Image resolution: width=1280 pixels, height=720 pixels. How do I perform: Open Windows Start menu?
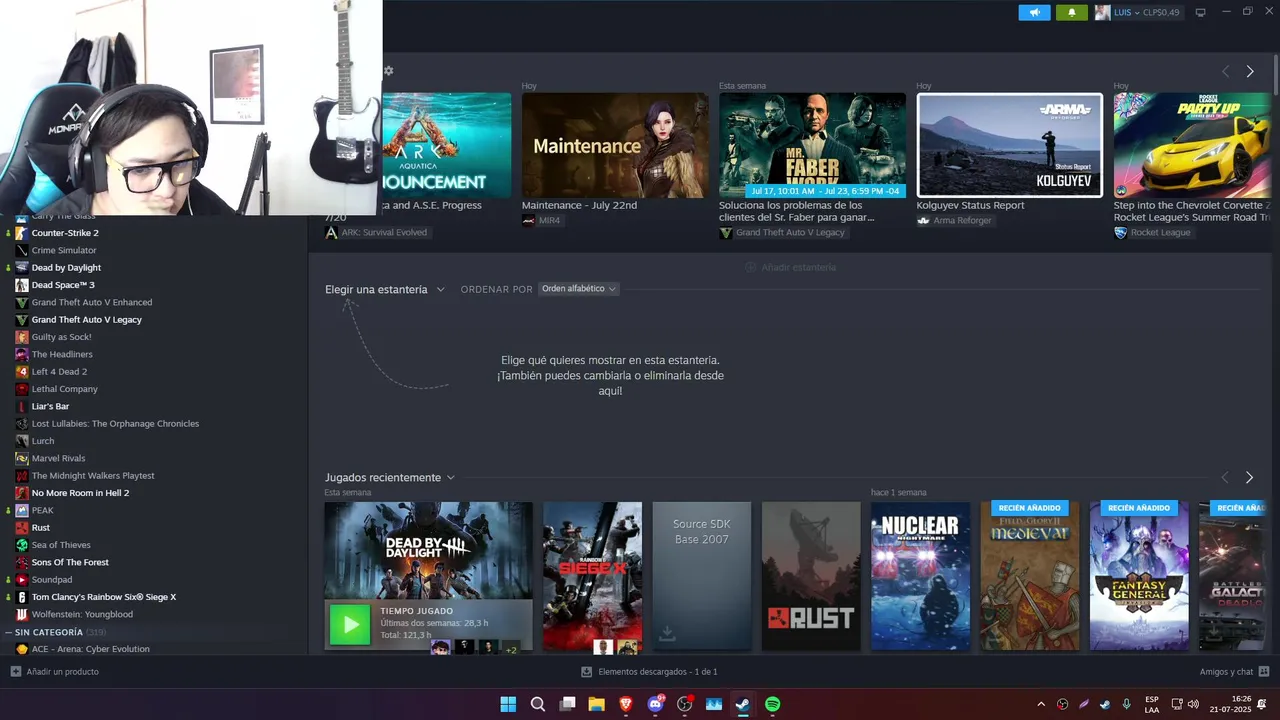(x=508, y=704)
